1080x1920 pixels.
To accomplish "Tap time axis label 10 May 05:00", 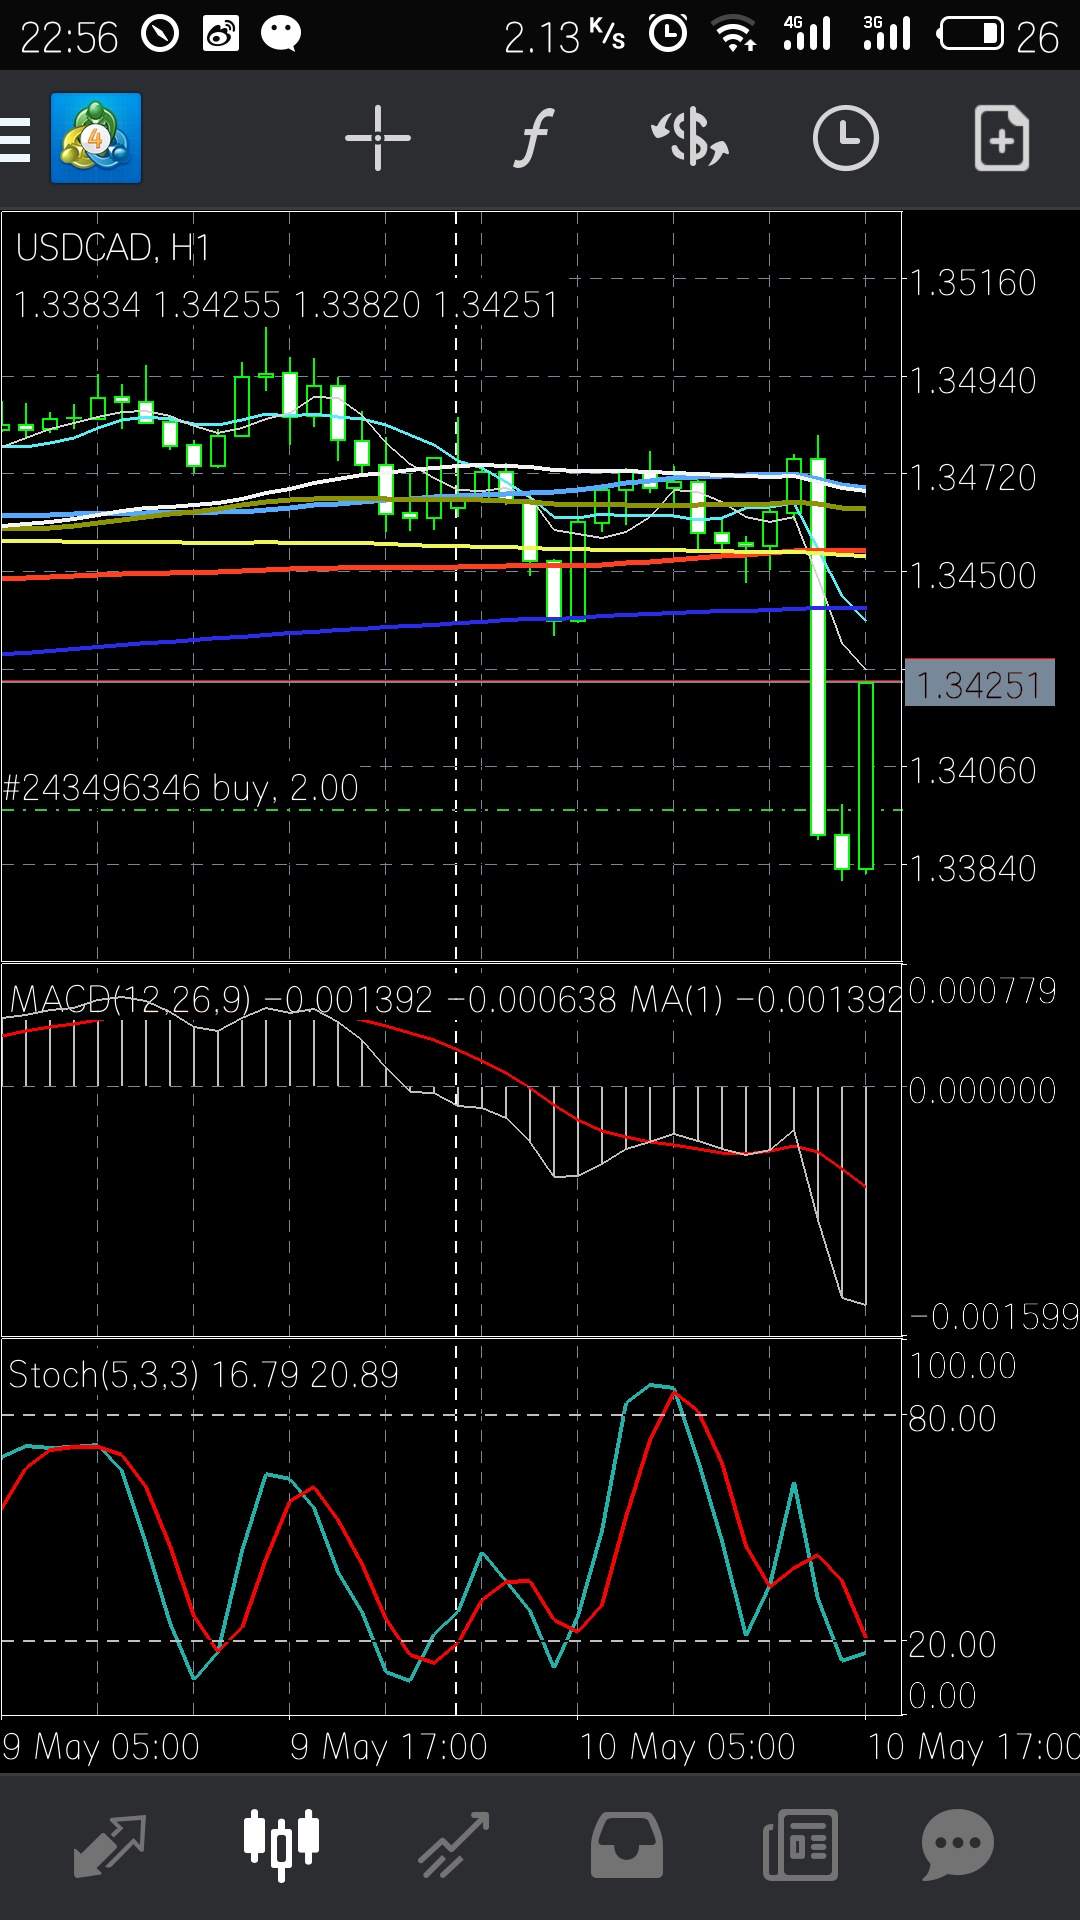I will coord(688,1747).
